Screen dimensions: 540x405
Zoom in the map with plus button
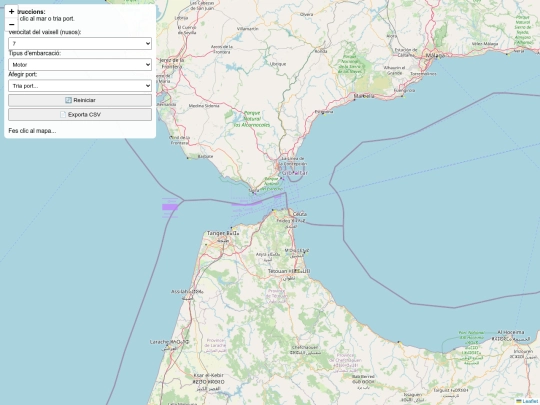[11, 12]
